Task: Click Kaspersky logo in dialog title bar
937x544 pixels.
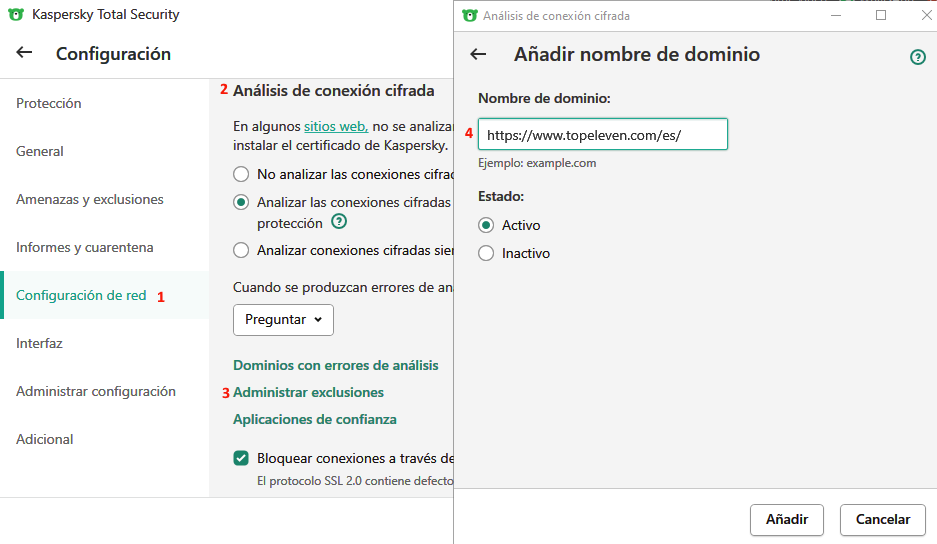Action: [x=470, y=16]
